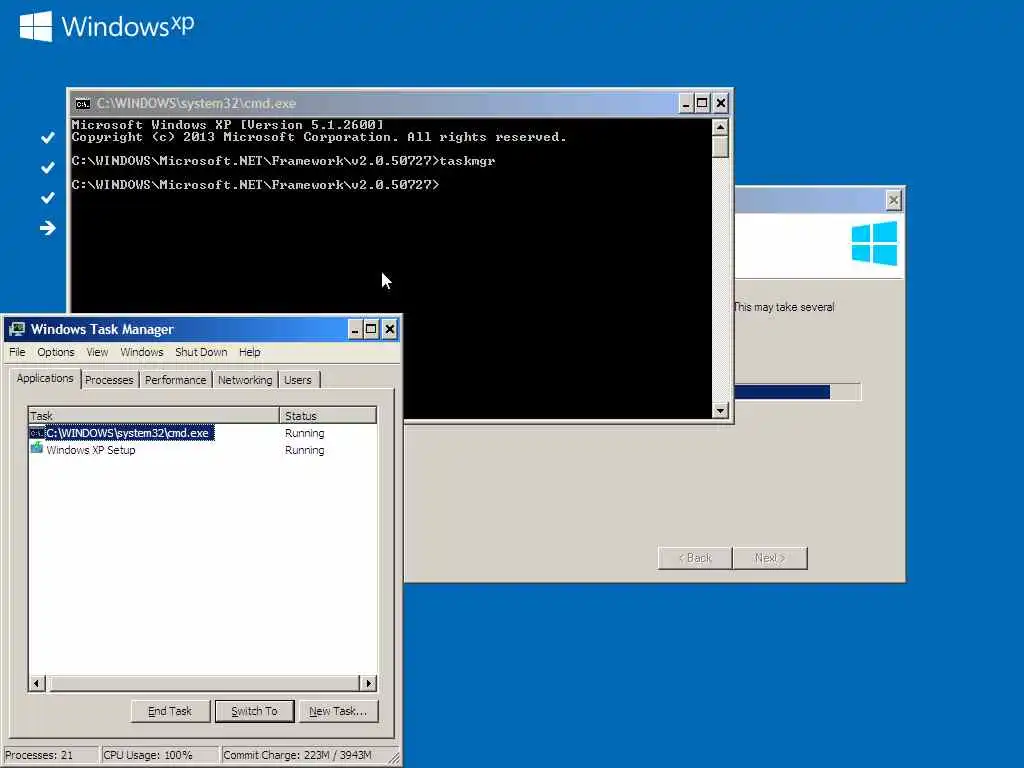
Task: Minimize the Windows Task Manager window
Action: (355, 329)
